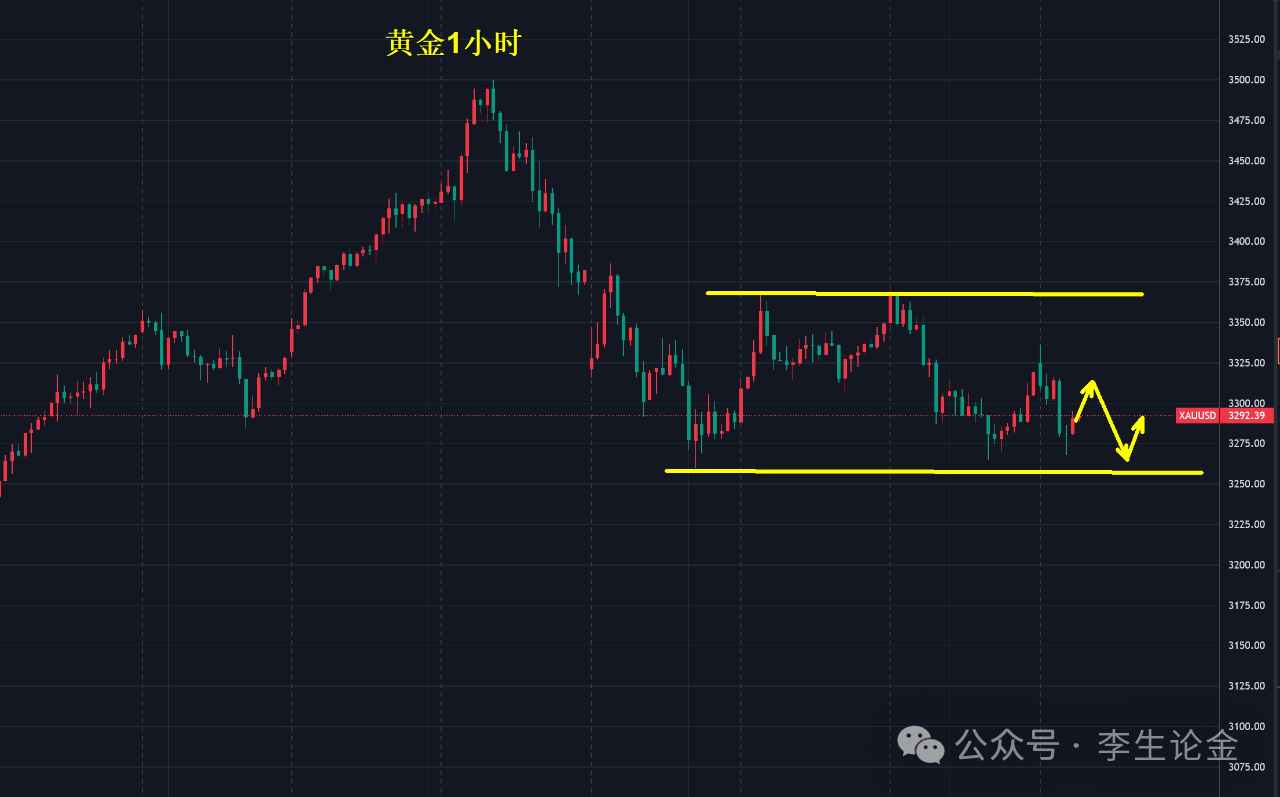Click the XAUUSD symbol label
The width and height of the screenshot is (1280, 797).
[1197, 416]
